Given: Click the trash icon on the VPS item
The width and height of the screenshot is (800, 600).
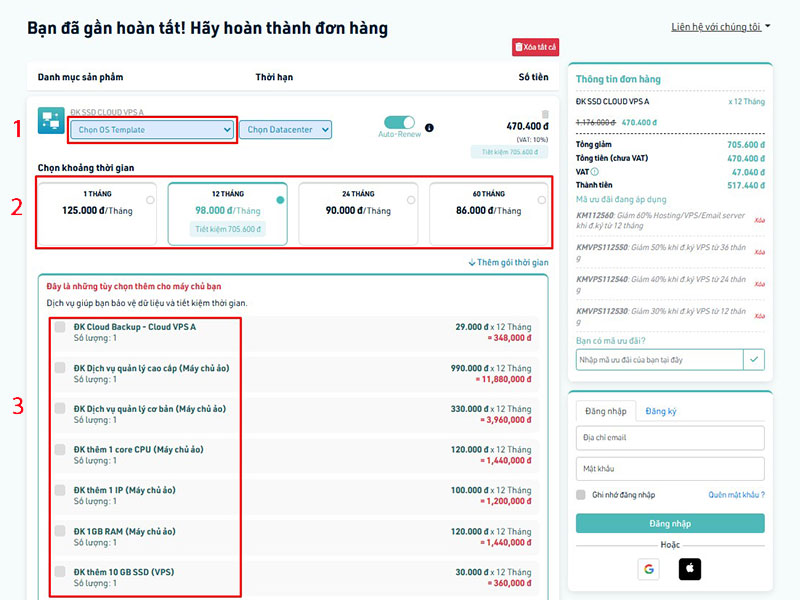Looking at the screenshot, I should [545, 114].
